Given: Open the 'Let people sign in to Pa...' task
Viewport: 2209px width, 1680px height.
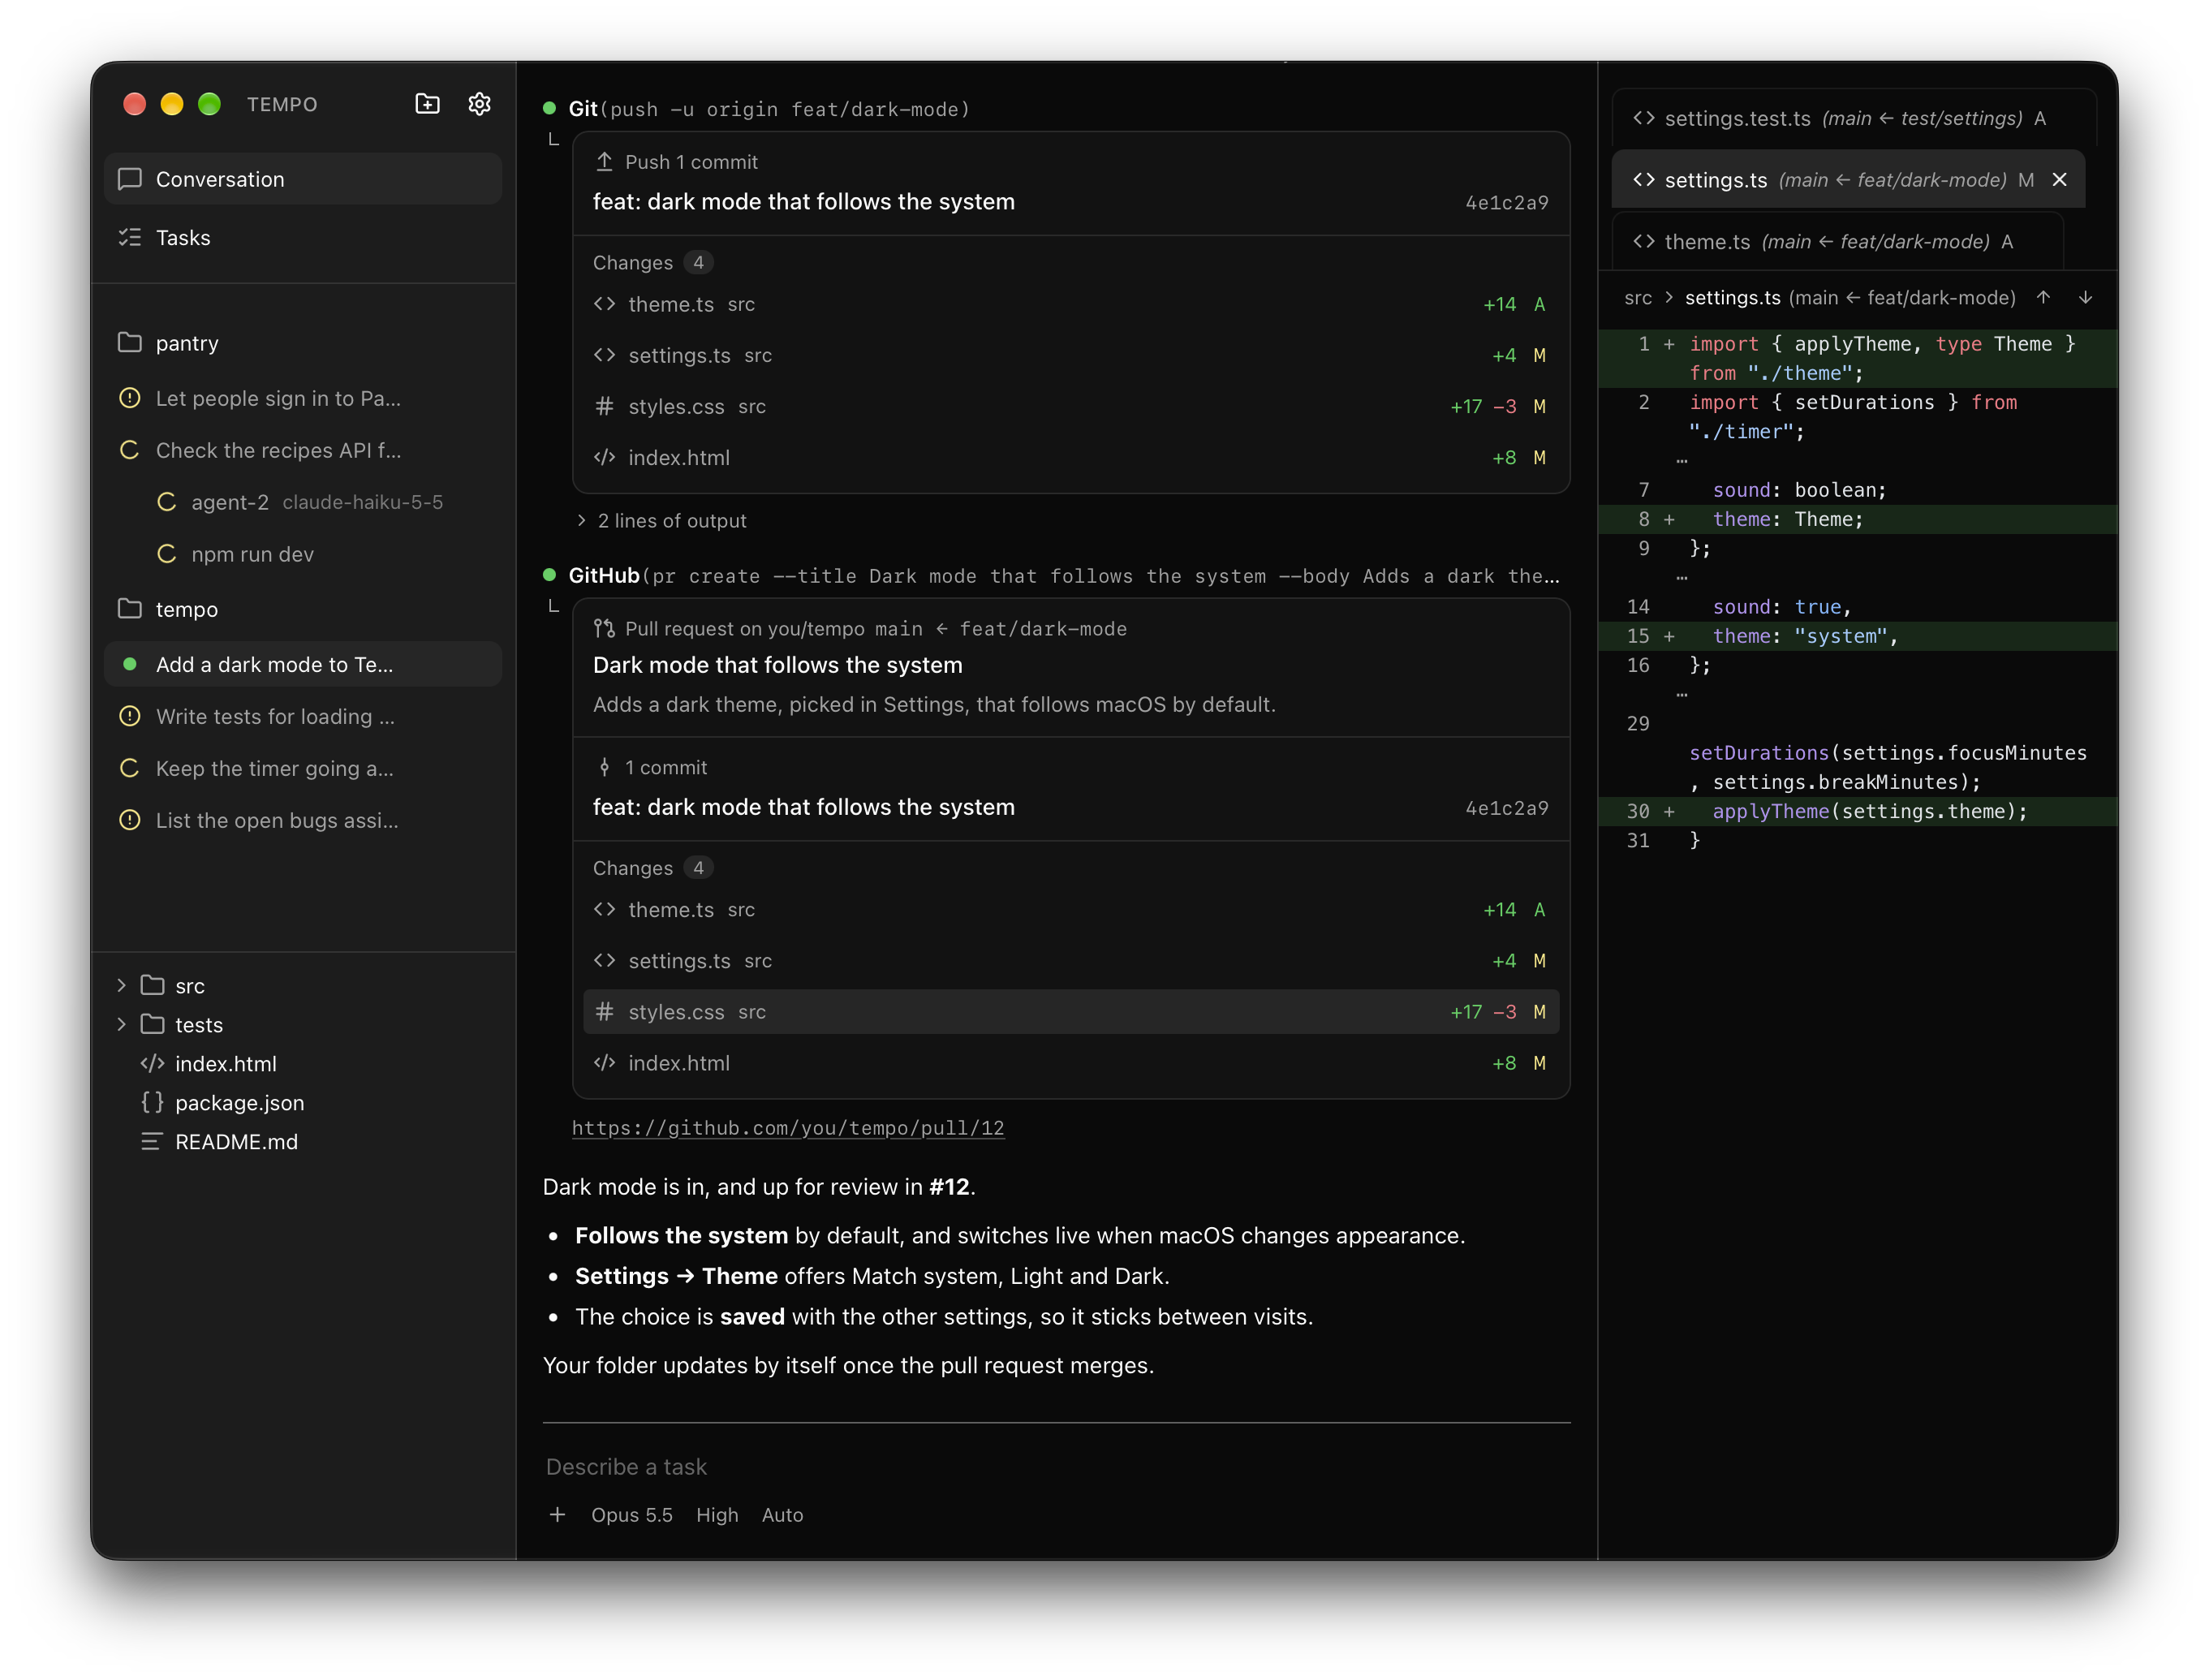Looking at the screenshot, I should (303, 398).
